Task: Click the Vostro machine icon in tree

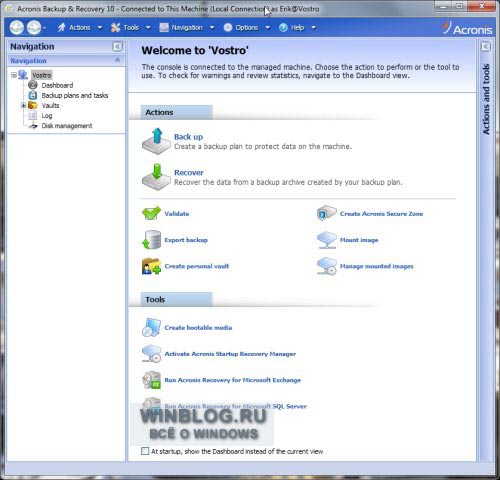Action: pos(23,75)
